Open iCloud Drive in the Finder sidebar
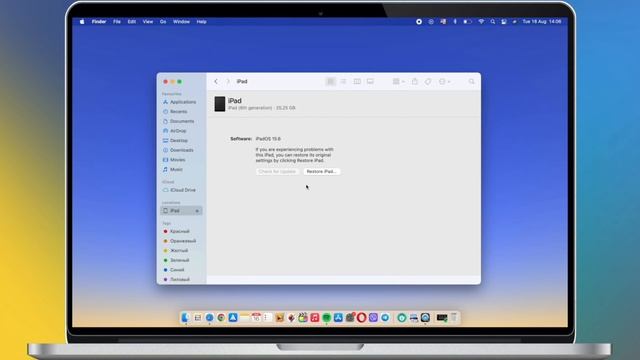640x360 pixels. [179, 190]
